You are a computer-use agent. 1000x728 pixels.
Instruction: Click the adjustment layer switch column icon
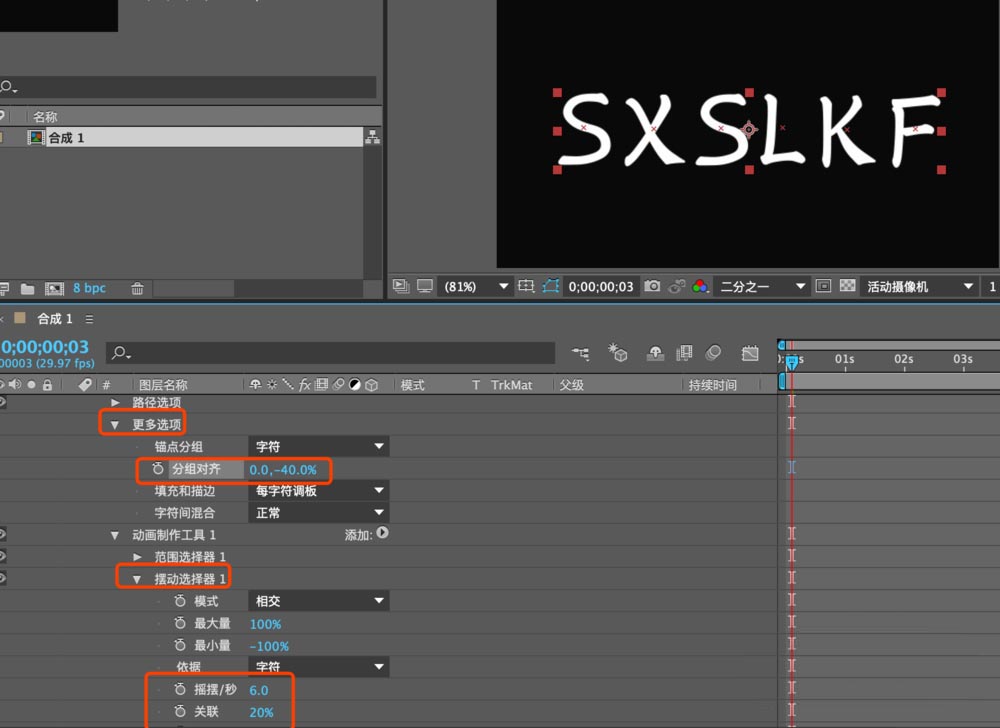pos(355,384)
